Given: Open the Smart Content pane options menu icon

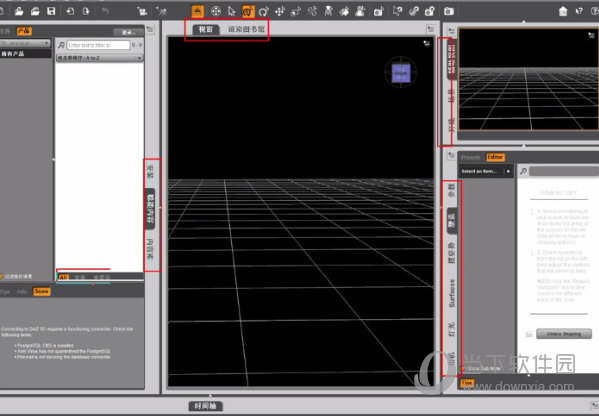Looking at the screenshot, I should click(150, 29).
